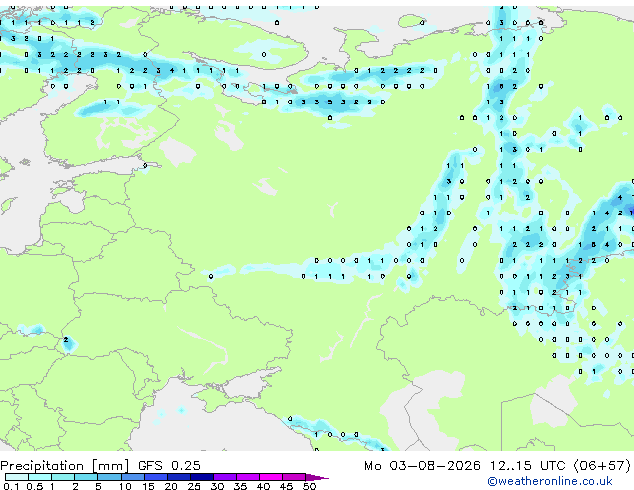Click the '50' legend scale value
The height and width of the screenshot is (490, 634).
[x=309, y=486]
